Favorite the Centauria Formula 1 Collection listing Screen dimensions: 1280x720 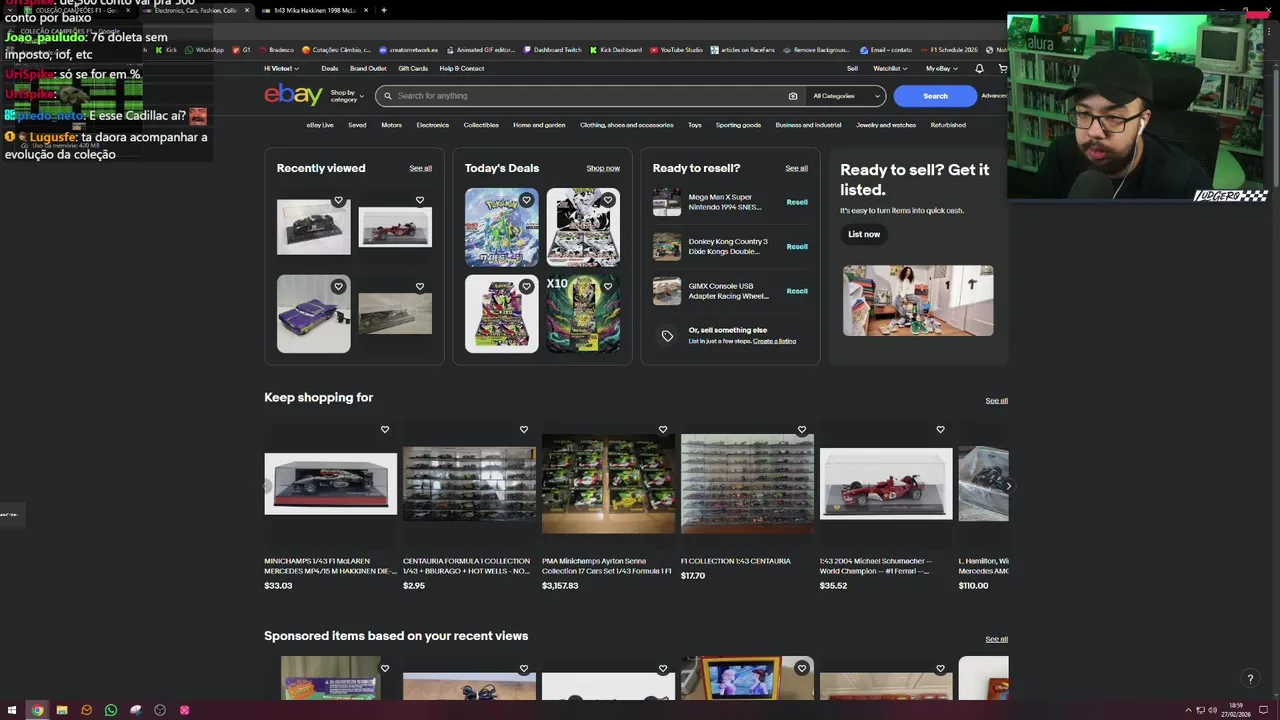pos(523,430)
